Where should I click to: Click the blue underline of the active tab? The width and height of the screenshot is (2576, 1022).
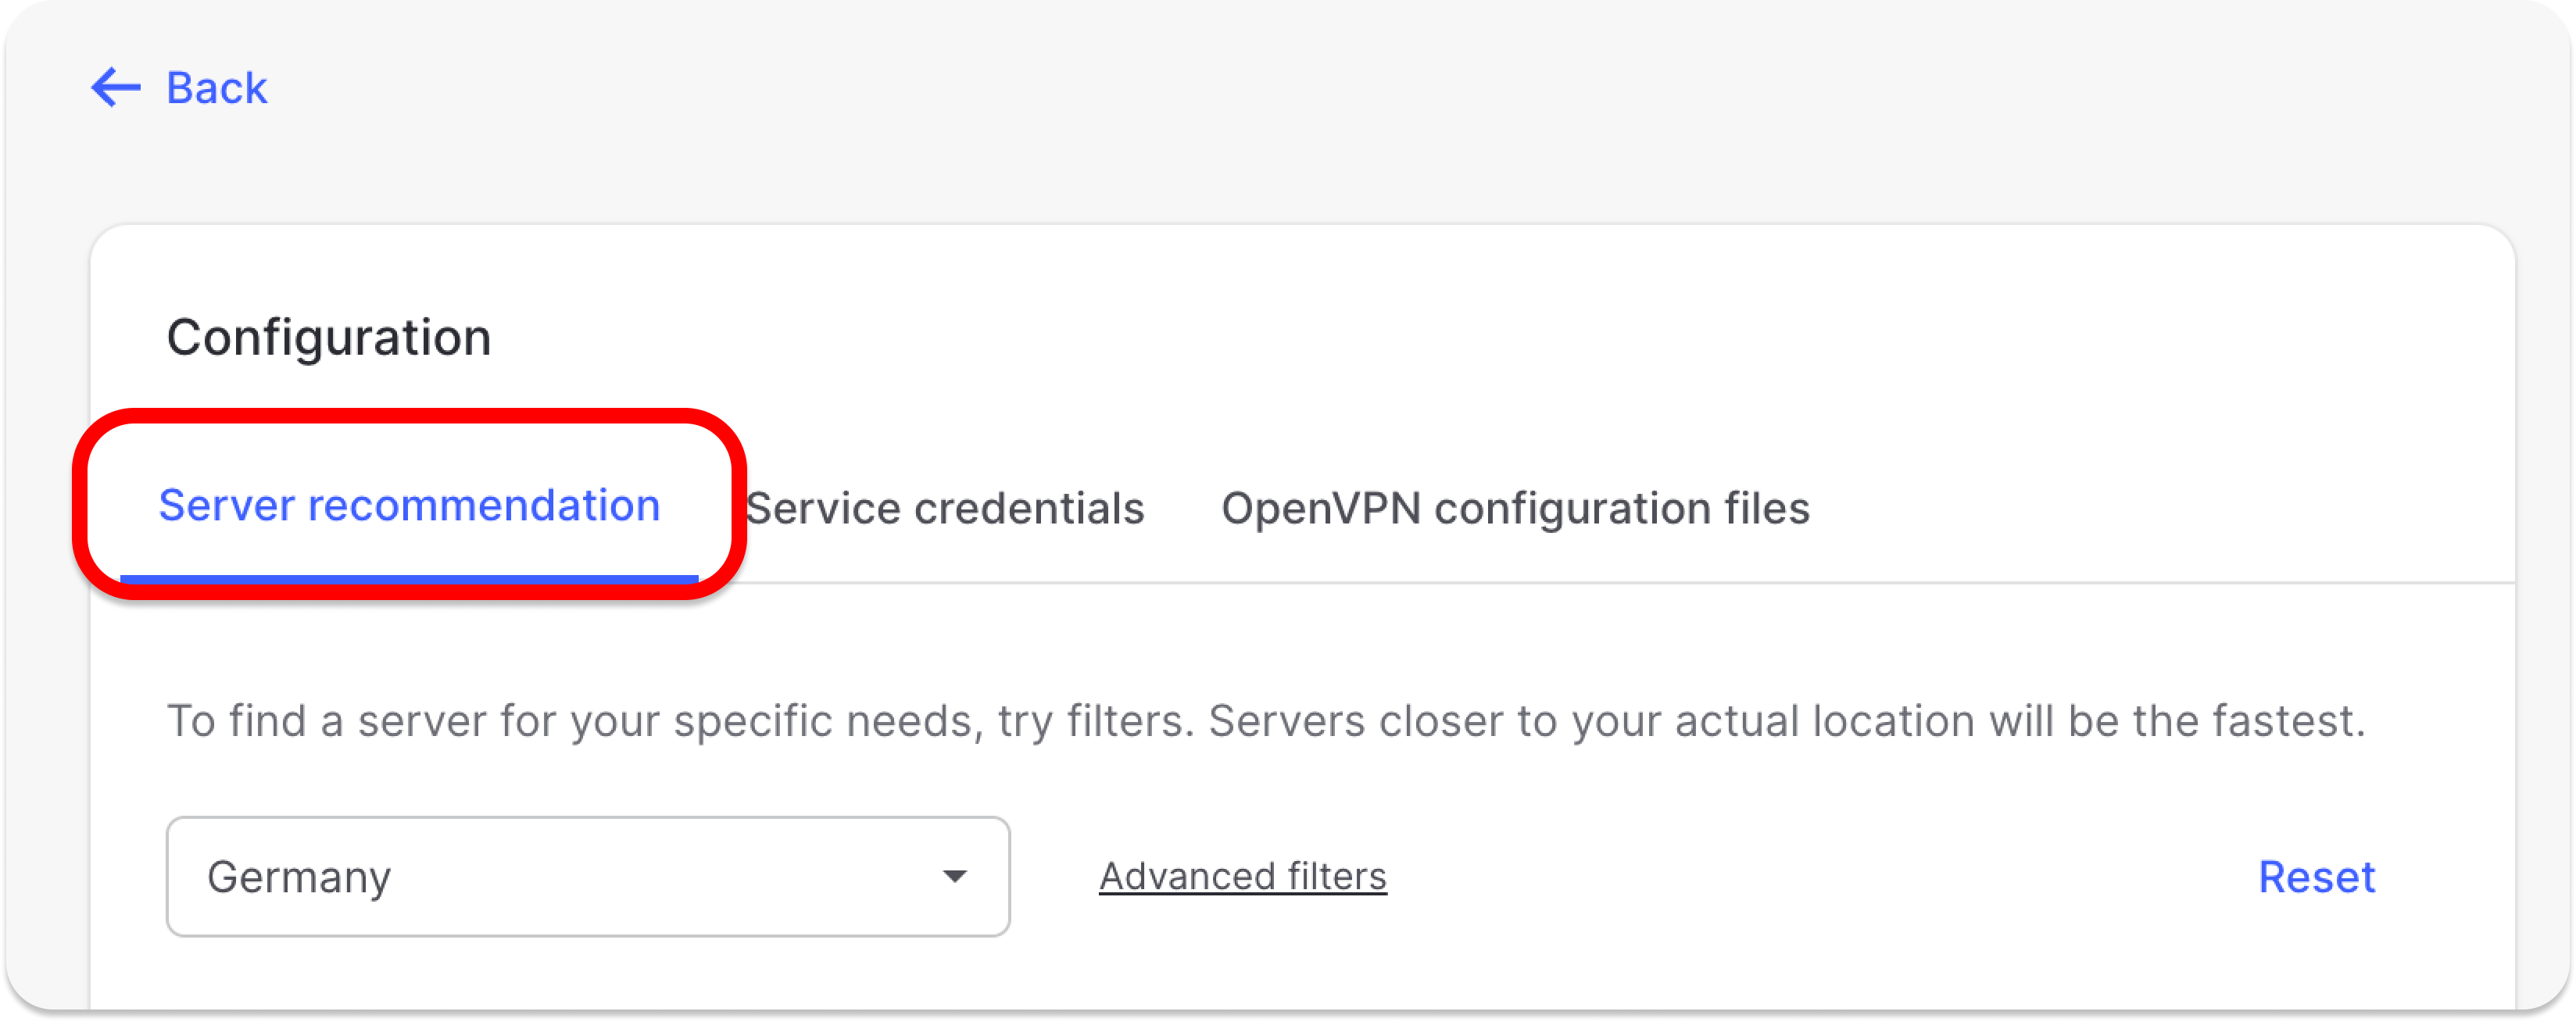point(409,578)
